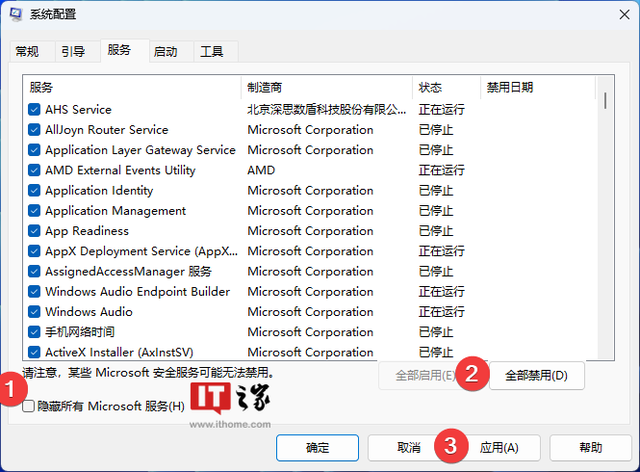Select AMD External Events Utility text

120,170
